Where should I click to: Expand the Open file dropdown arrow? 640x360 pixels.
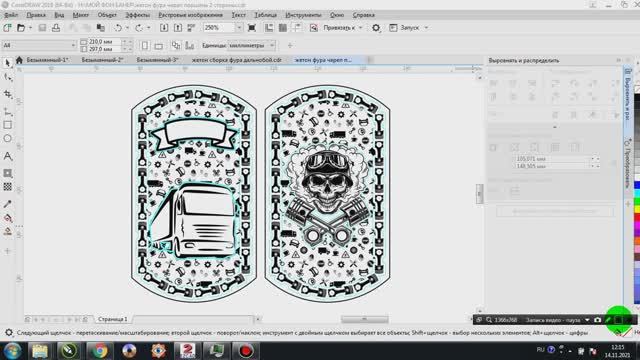pos(30,28)
